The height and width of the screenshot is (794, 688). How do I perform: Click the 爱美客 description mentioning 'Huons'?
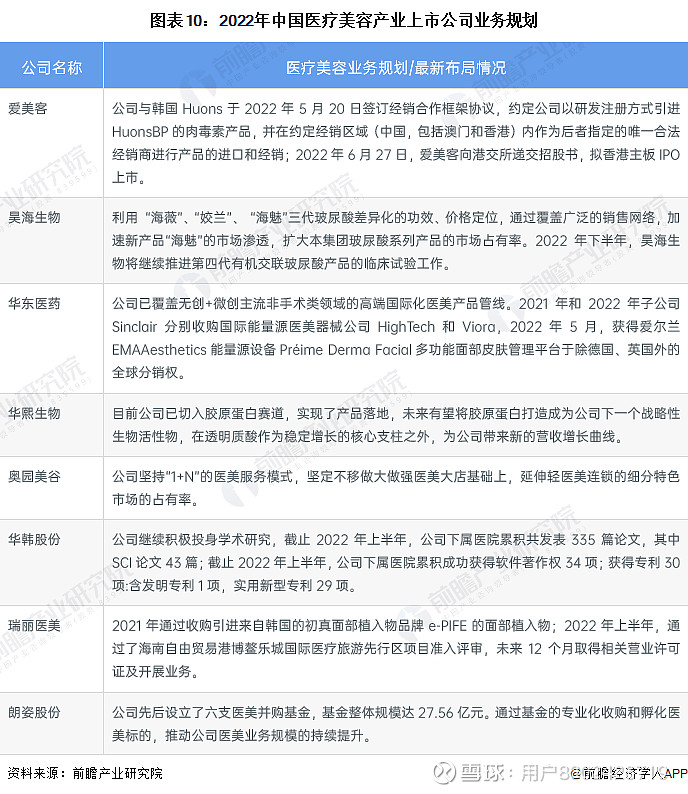click(396, 143)
